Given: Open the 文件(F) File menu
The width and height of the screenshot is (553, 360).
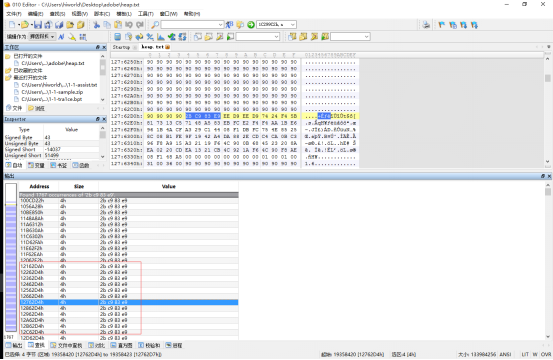Looking at the screenshot, I should pos(14,14).
